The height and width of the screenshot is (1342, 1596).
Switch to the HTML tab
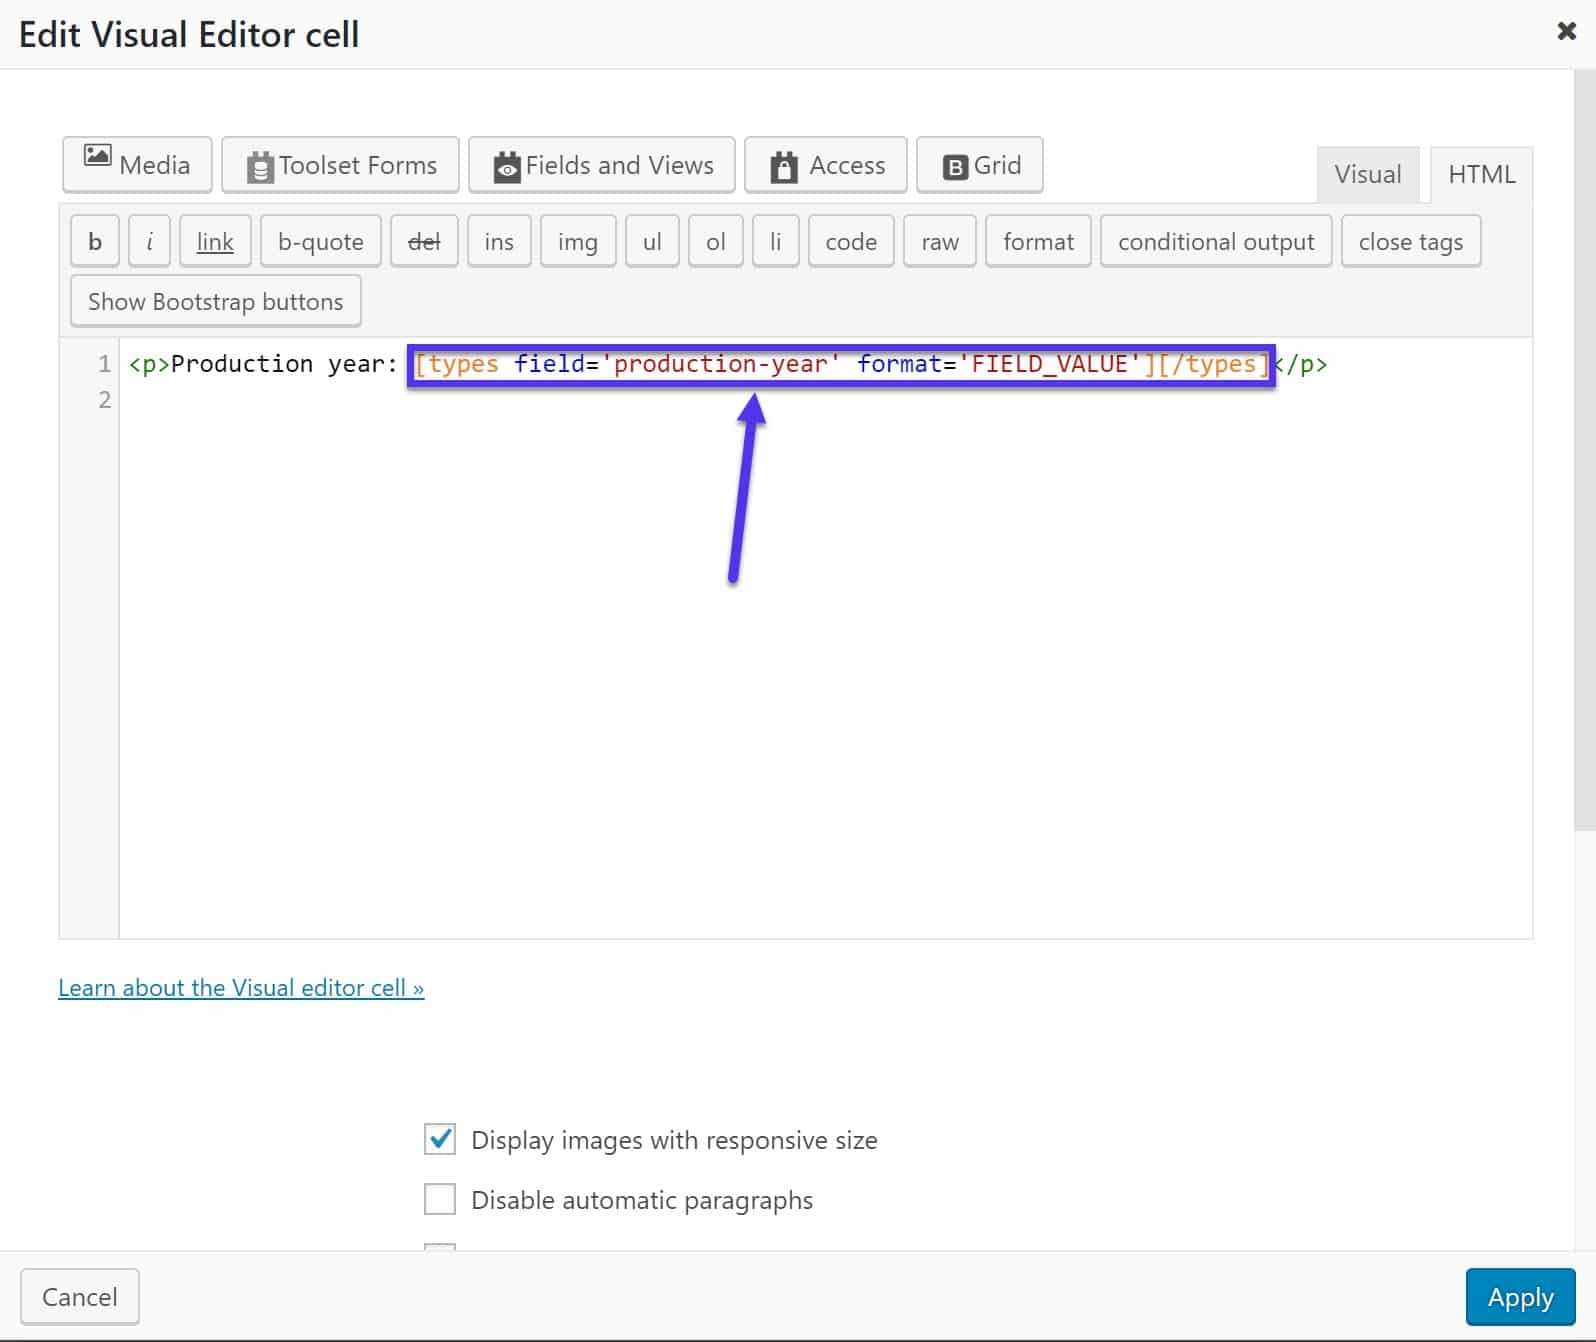pyautogui.click(x=1481, y=174)
